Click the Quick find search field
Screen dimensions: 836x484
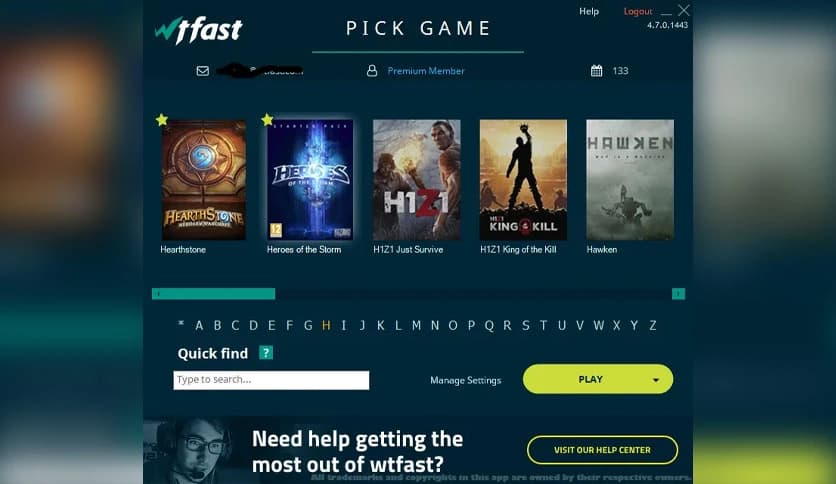coord(271,380)
